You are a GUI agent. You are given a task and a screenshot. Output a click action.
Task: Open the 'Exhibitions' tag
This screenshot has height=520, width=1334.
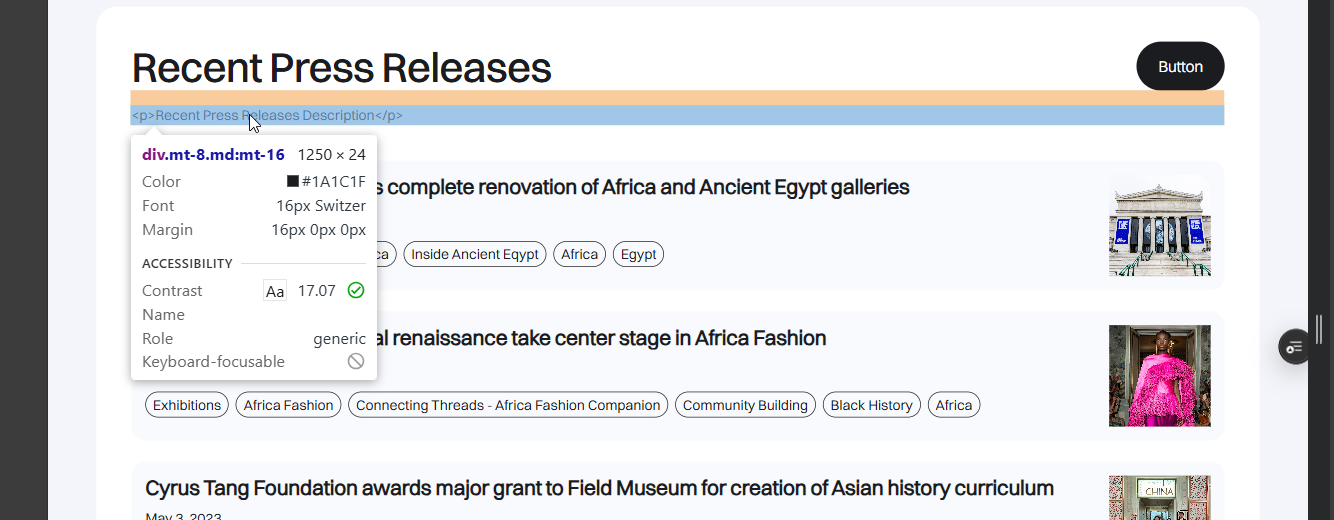187,405
